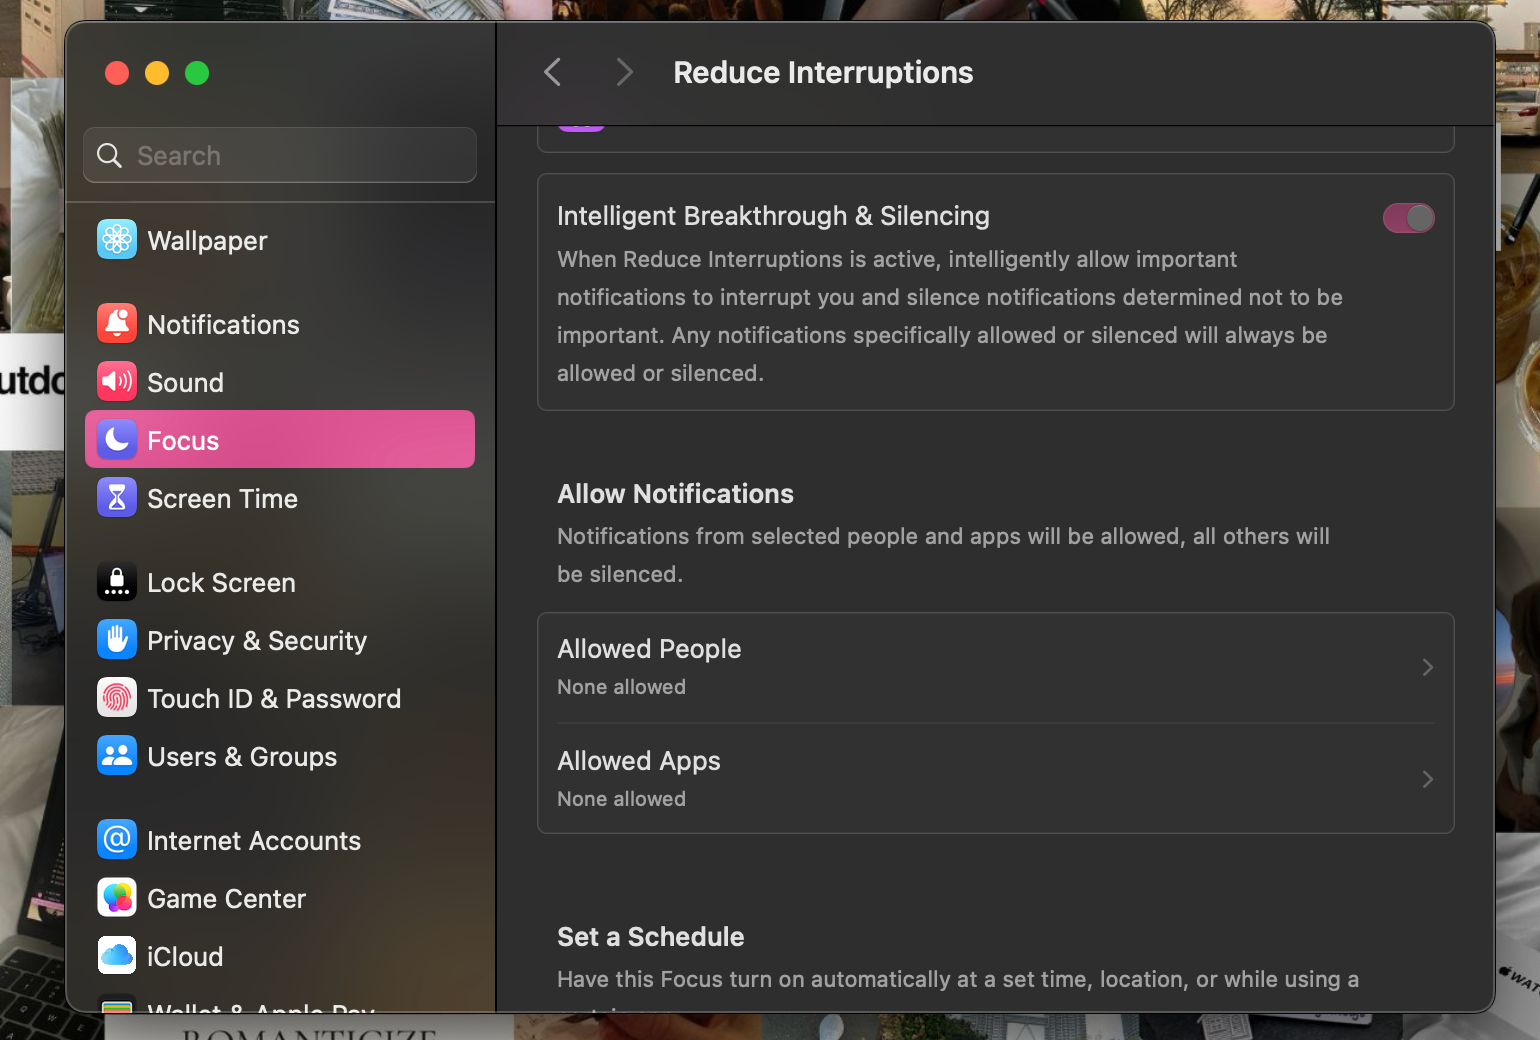Click the Touch ID fingerprint icon

point(117,697)
